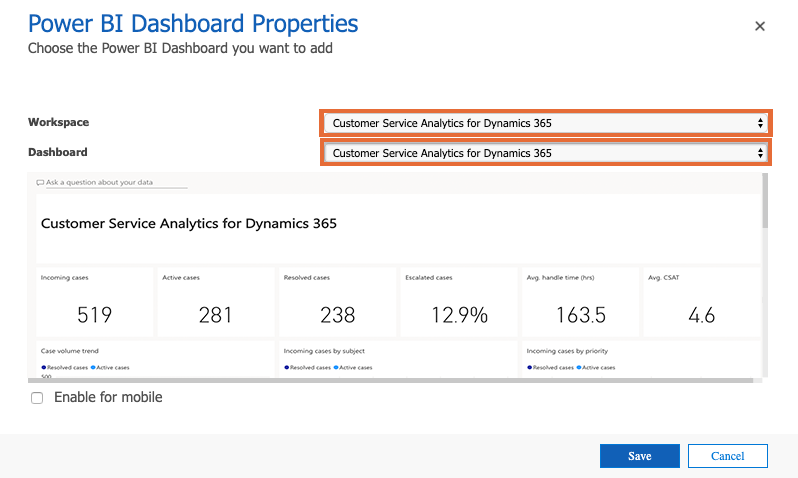Click the preview vertical scrollbar
The image size is (798, 478).
(x=765, y=201)
